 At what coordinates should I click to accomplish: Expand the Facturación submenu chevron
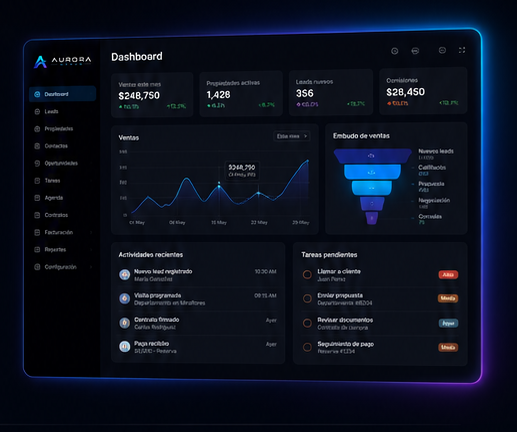(91, 232)
